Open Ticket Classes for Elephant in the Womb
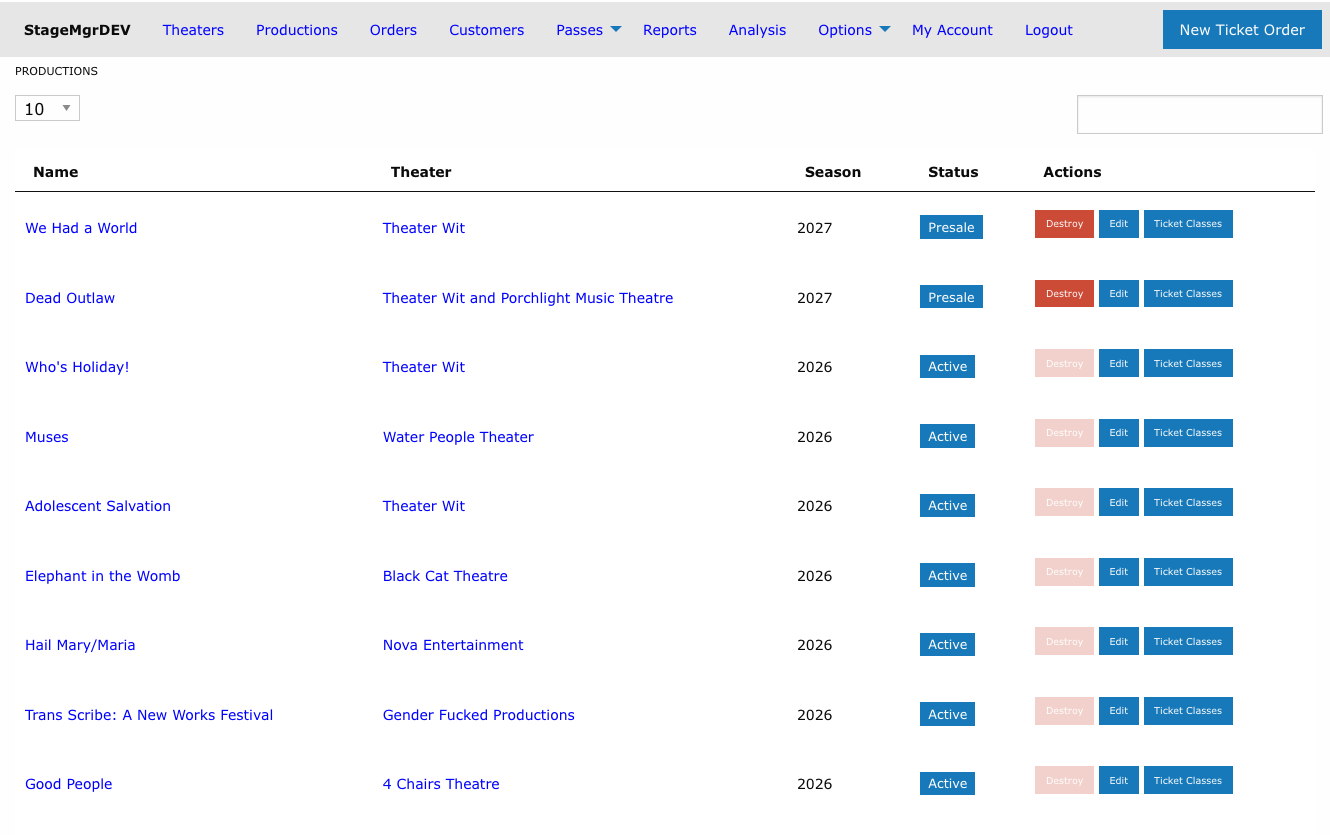 1188,572
